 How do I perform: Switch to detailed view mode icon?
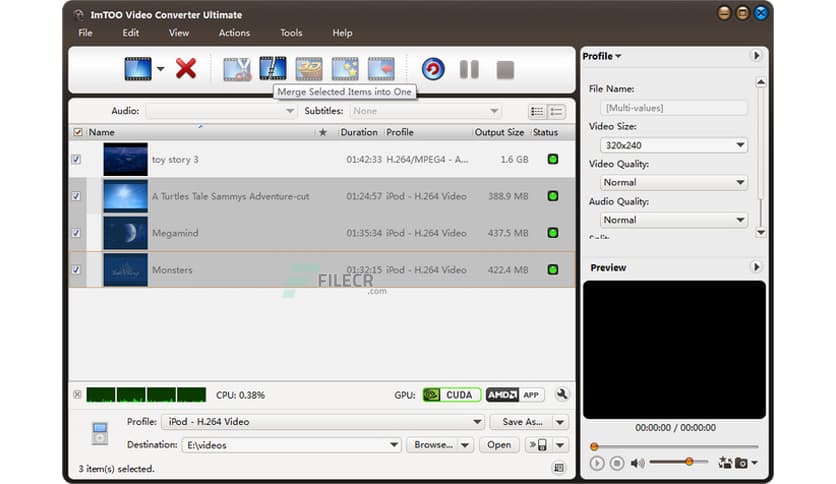tap(556, 111)
